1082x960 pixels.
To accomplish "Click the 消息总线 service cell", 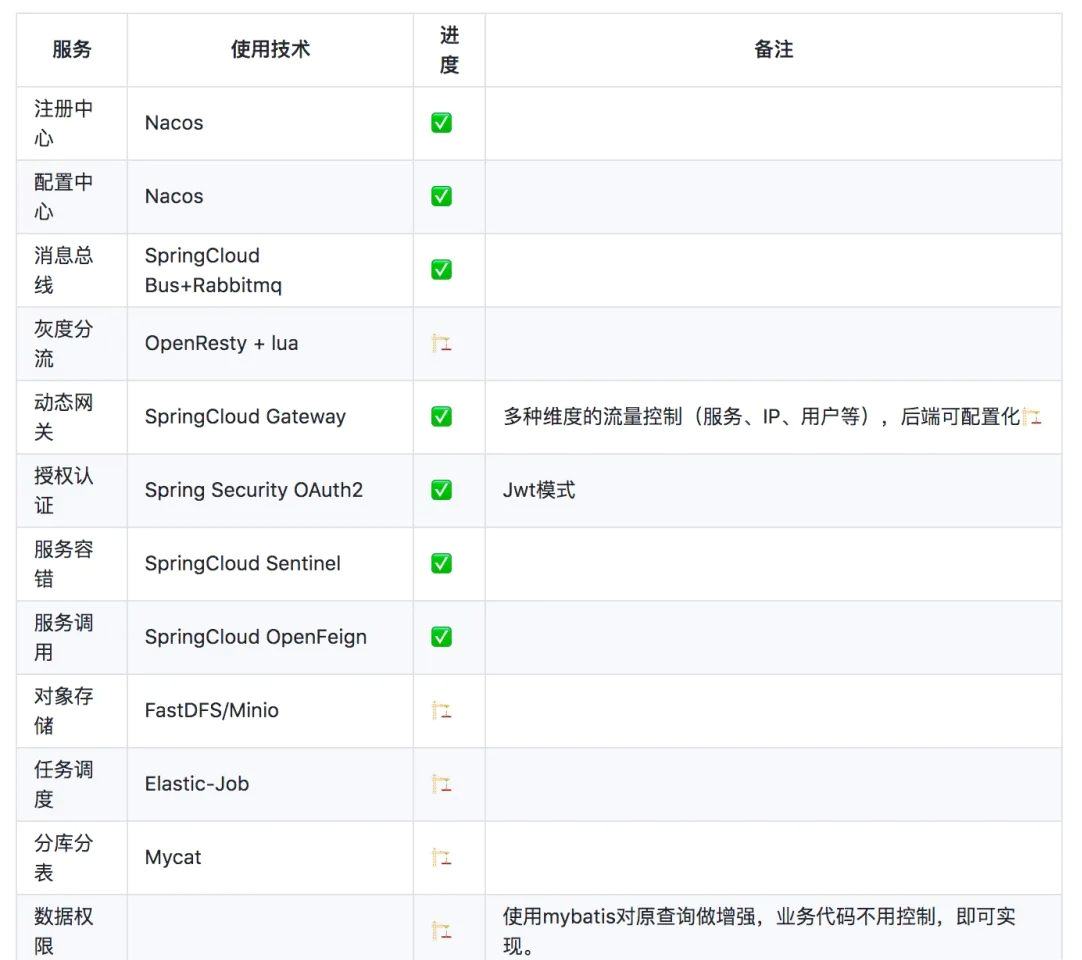I will (x=72, y=270).
